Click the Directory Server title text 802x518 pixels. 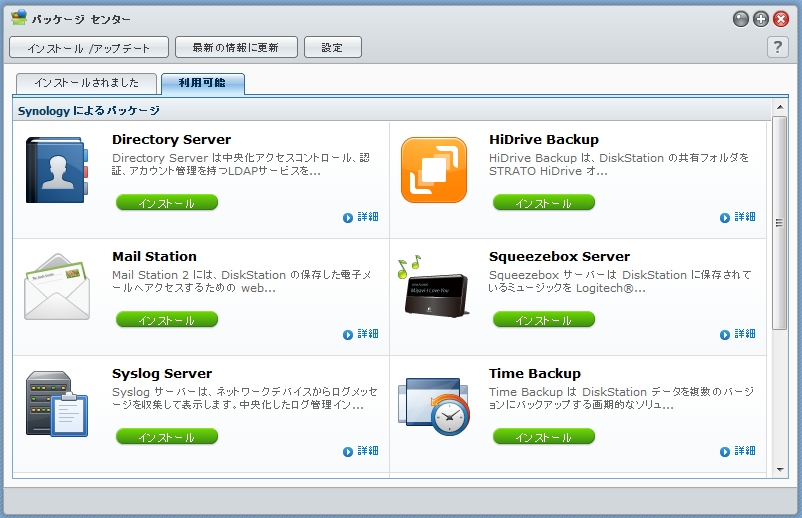click(171, 140)
